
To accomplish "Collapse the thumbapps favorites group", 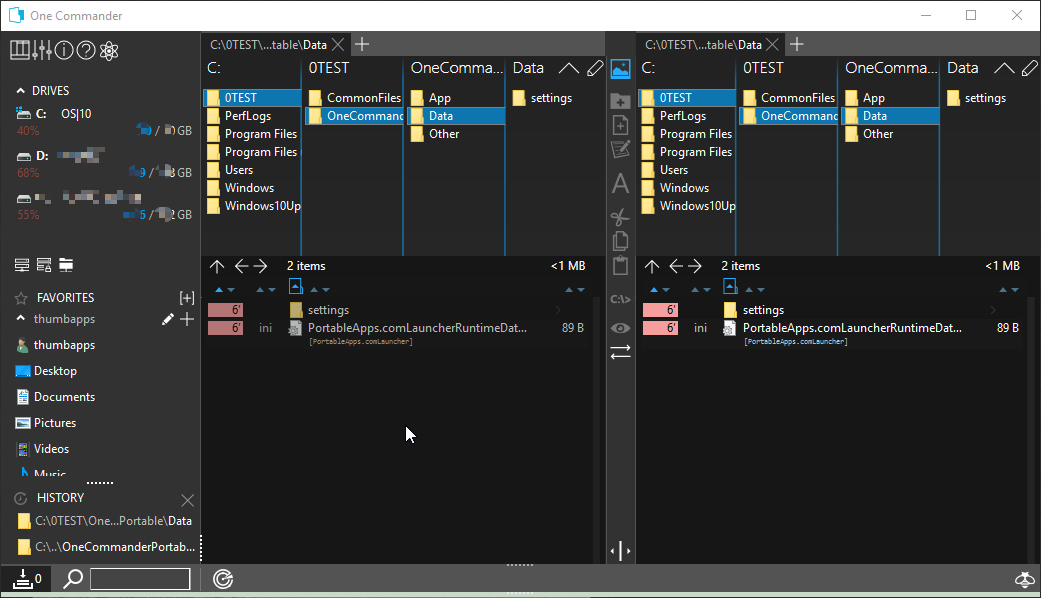I will click(x=21, y=319).
